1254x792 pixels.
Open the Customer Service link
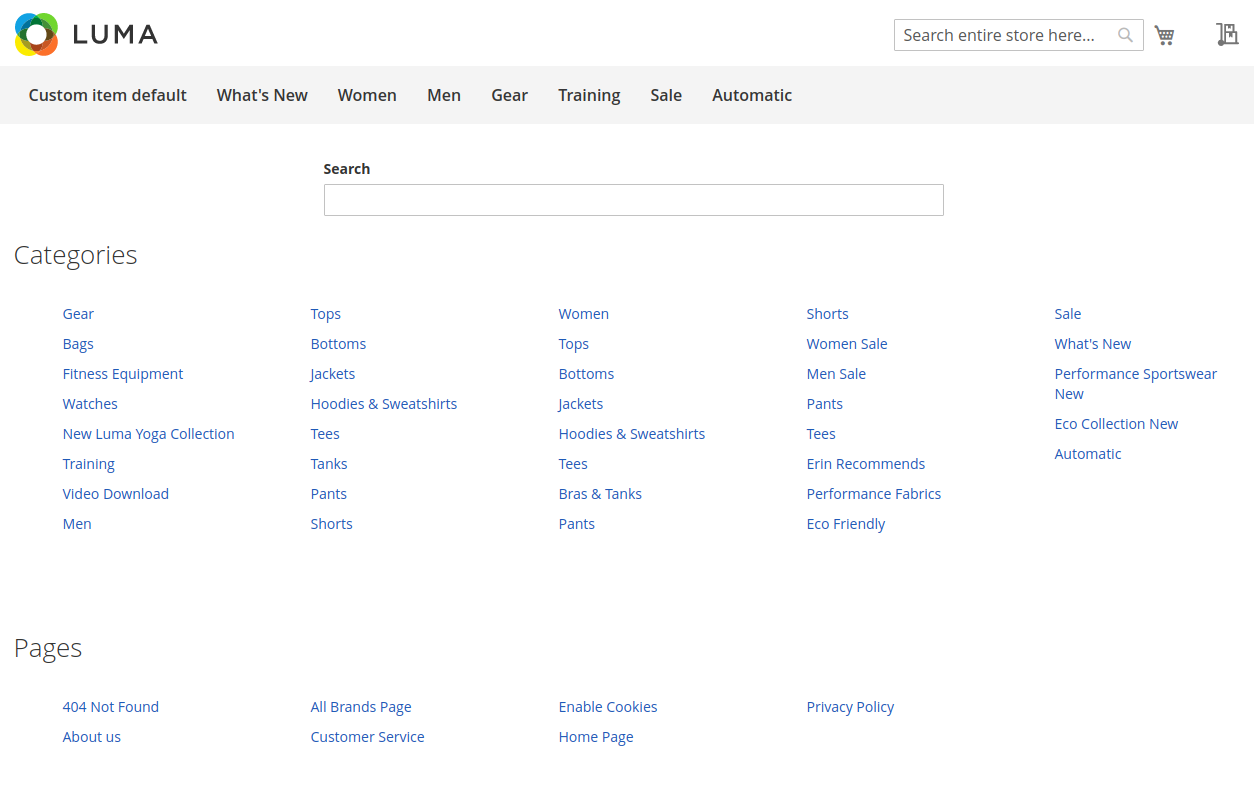click(367, 737)
